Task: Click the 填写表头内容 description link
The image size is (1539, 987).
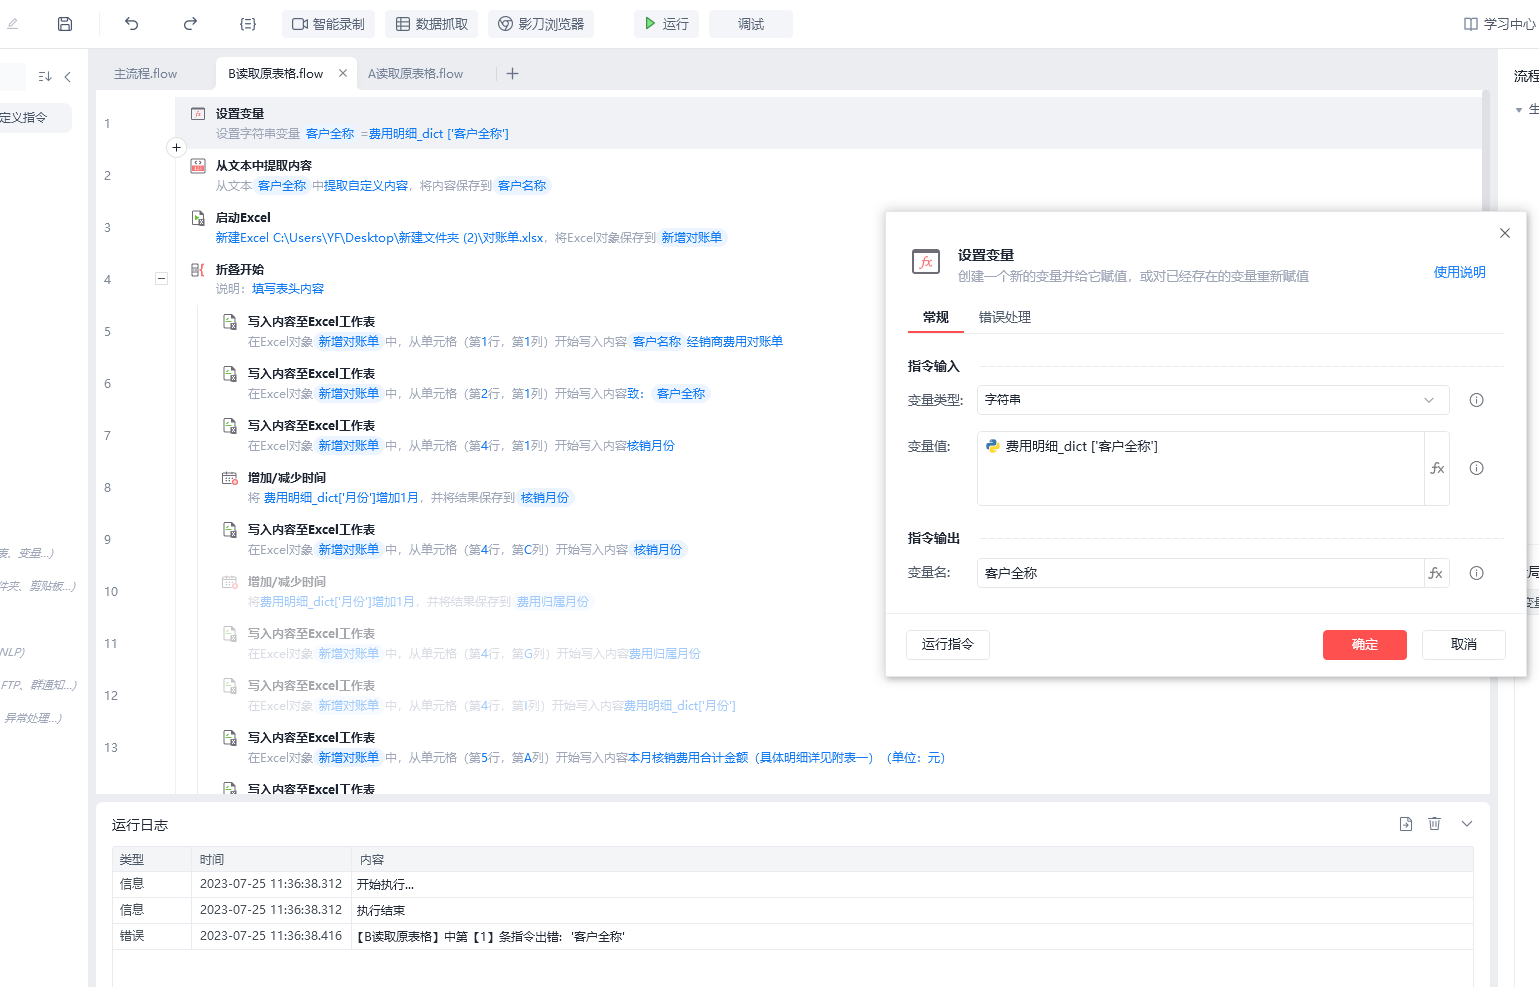Action: pos(288,289)
